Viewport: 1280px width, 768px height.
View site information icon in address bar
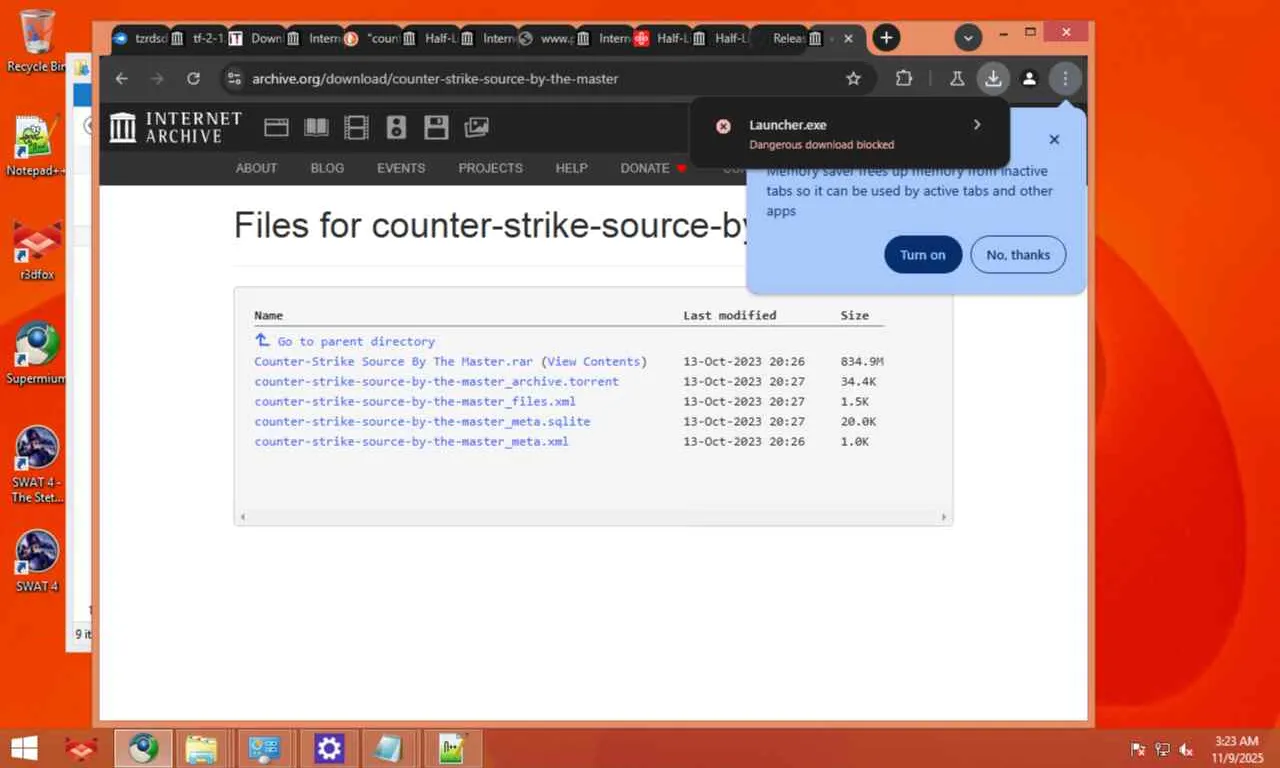click(233, 78)
